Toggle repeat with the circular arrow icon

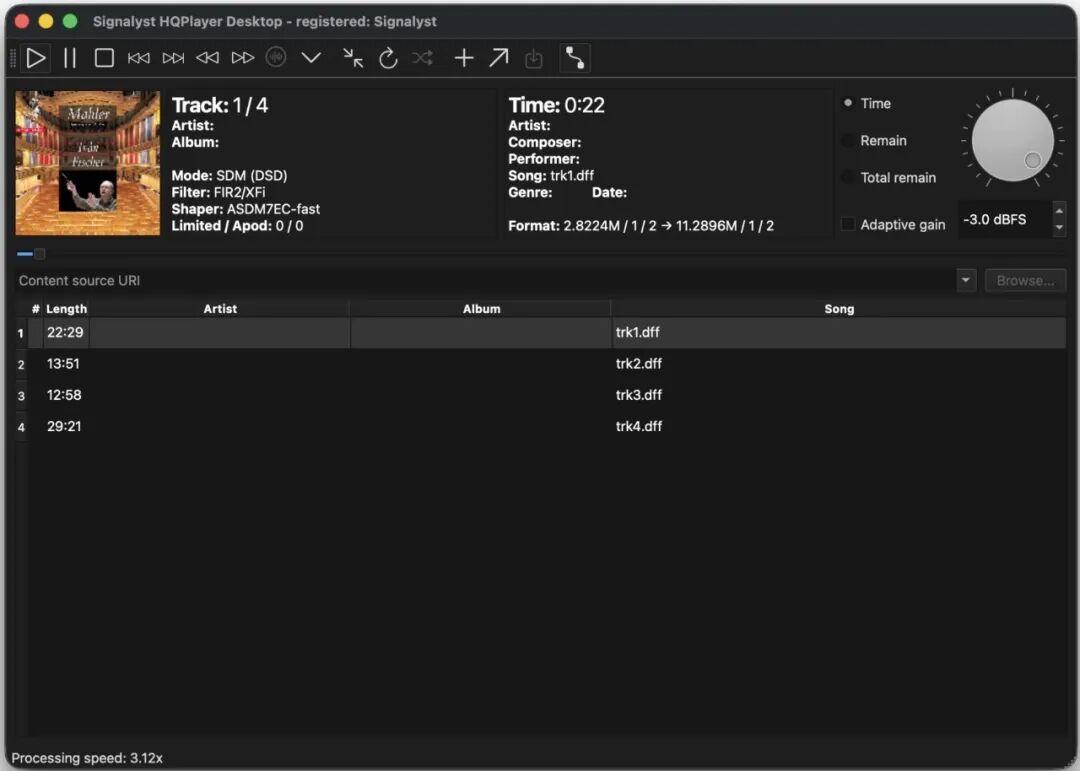pyautogui.click(x=388, y=58)
